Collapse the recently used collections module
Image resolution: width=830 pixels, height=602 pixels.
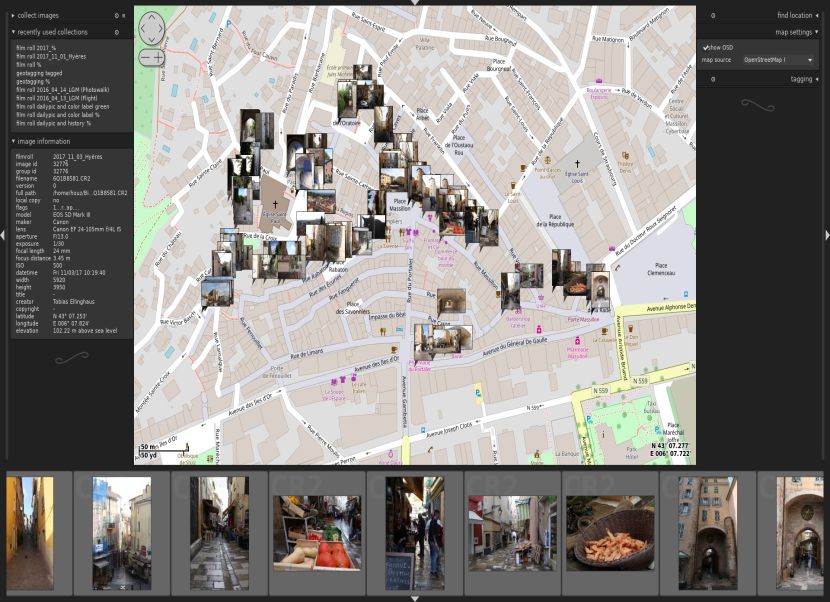click(x=13, y=32)
